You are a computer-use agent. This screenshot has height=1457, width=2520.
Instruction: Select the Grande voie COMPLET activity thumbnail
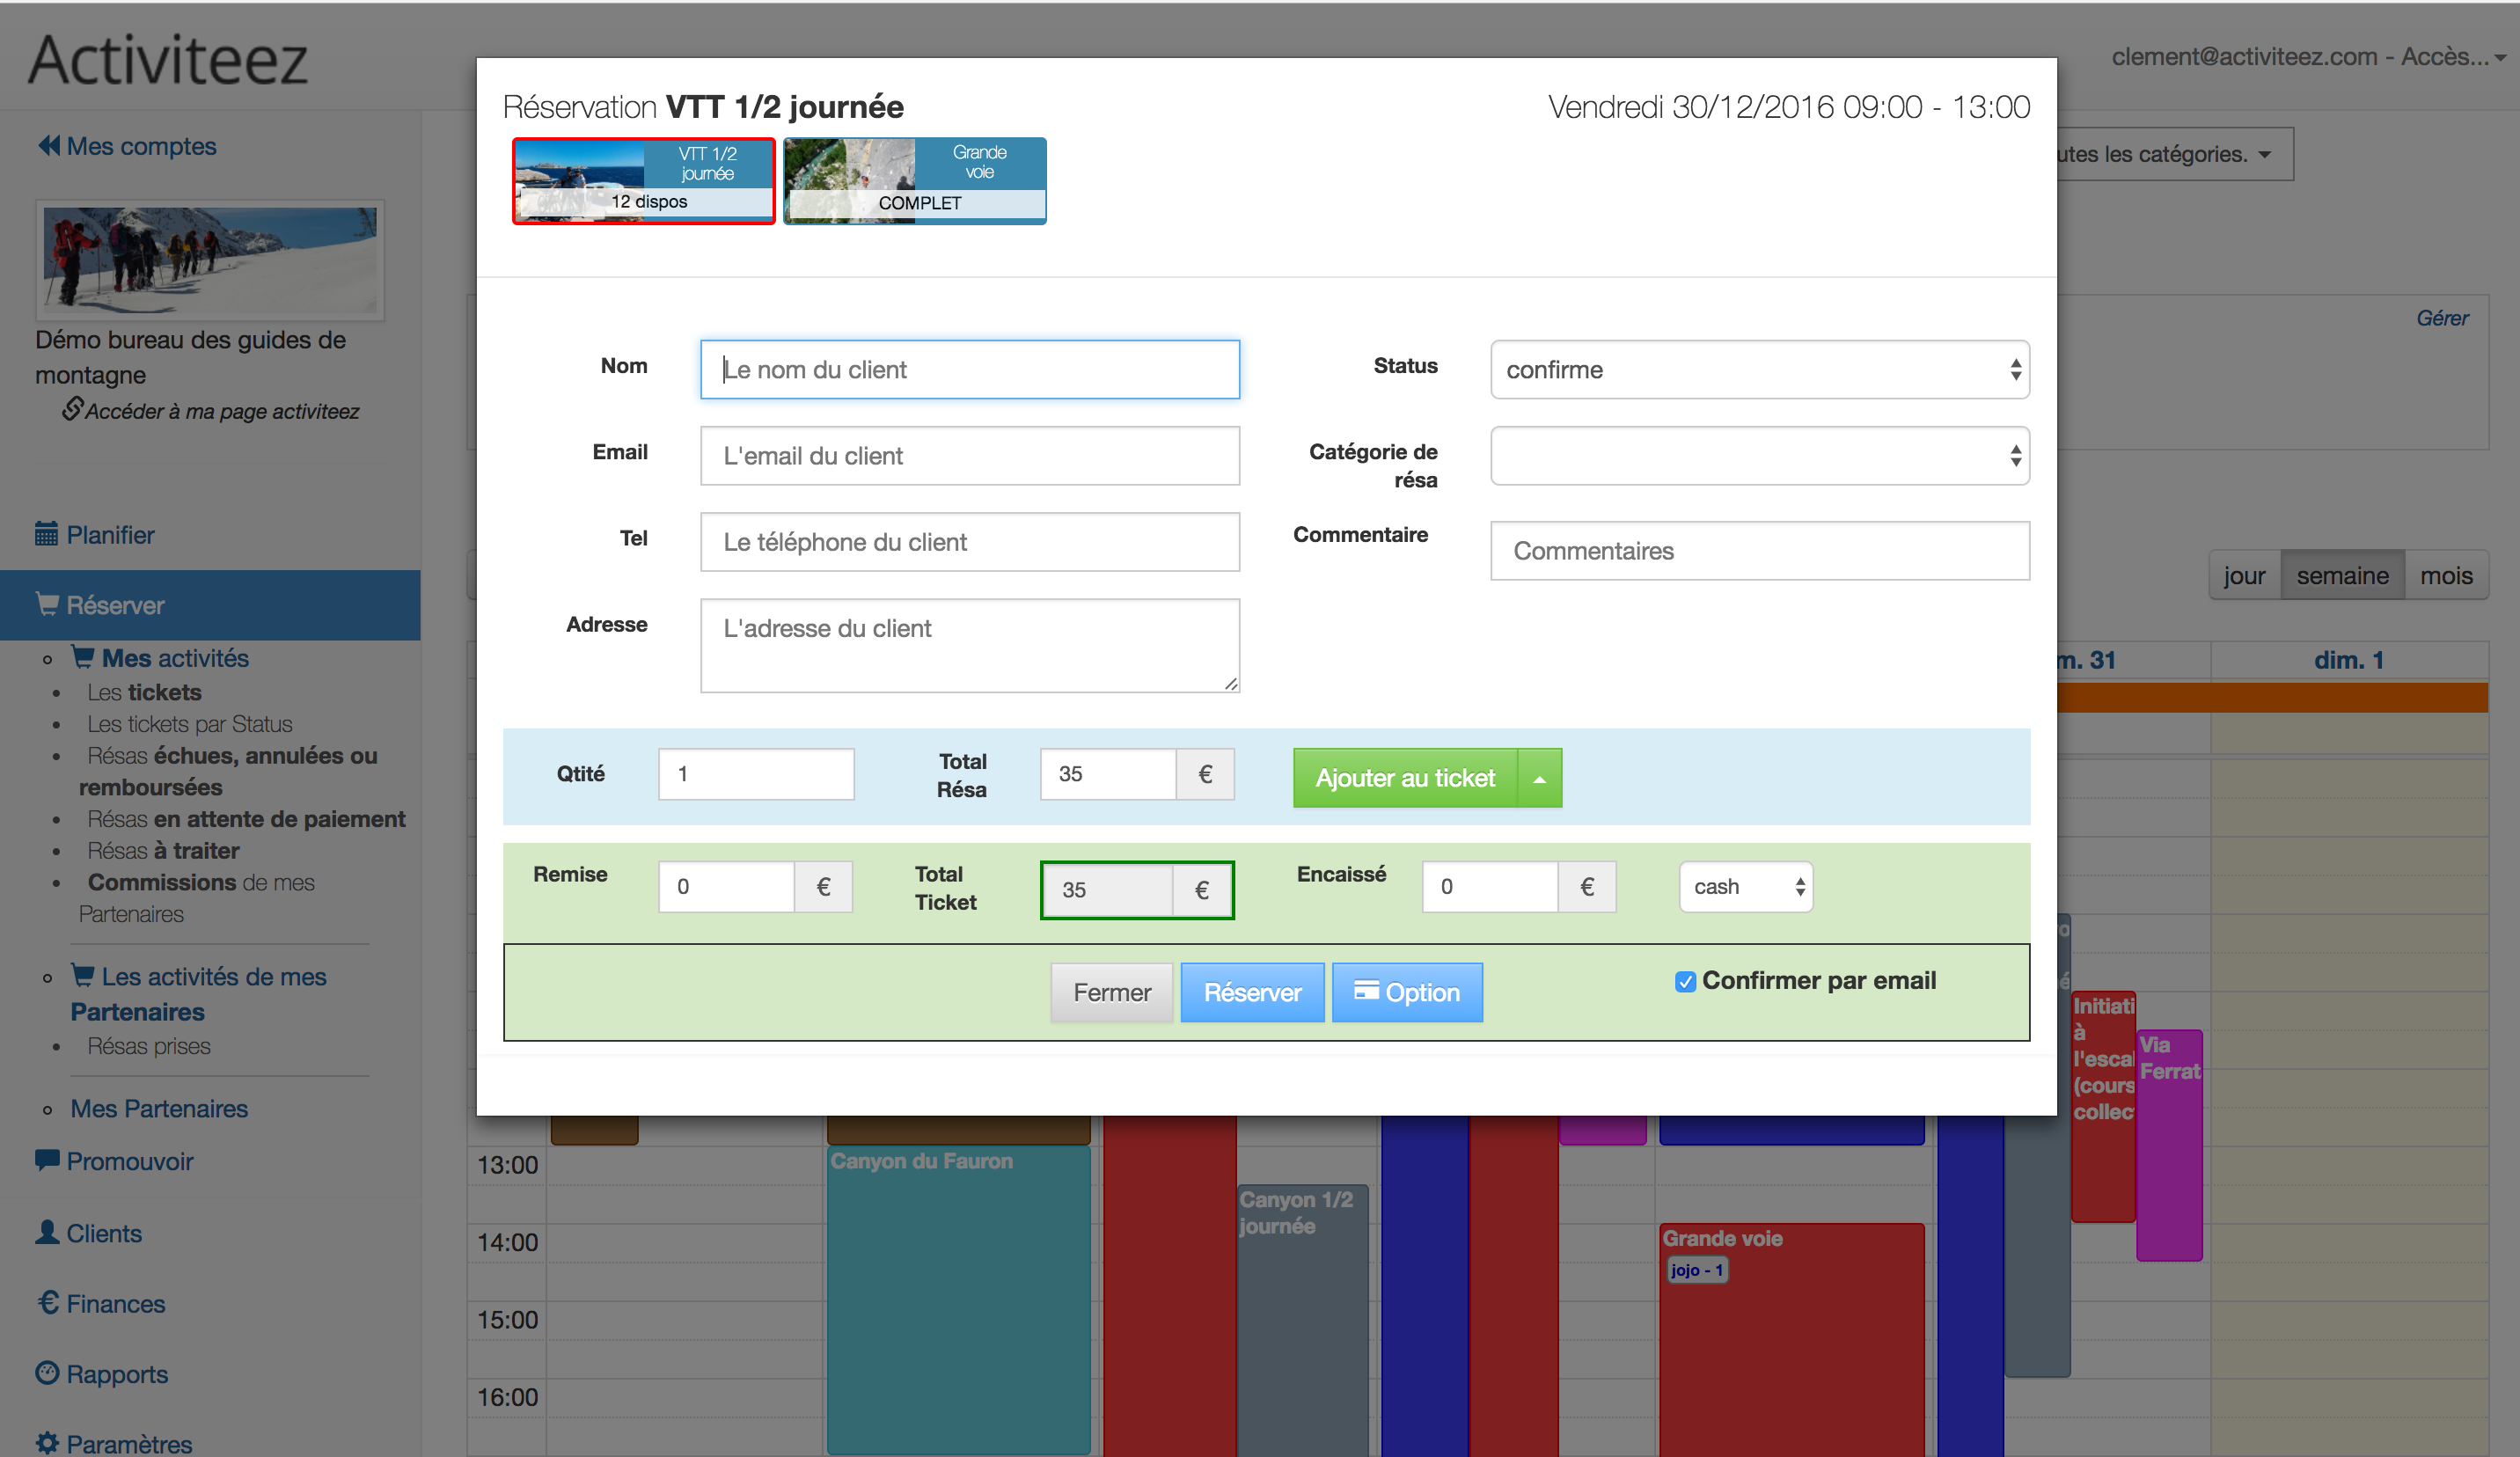coord(915,181)
